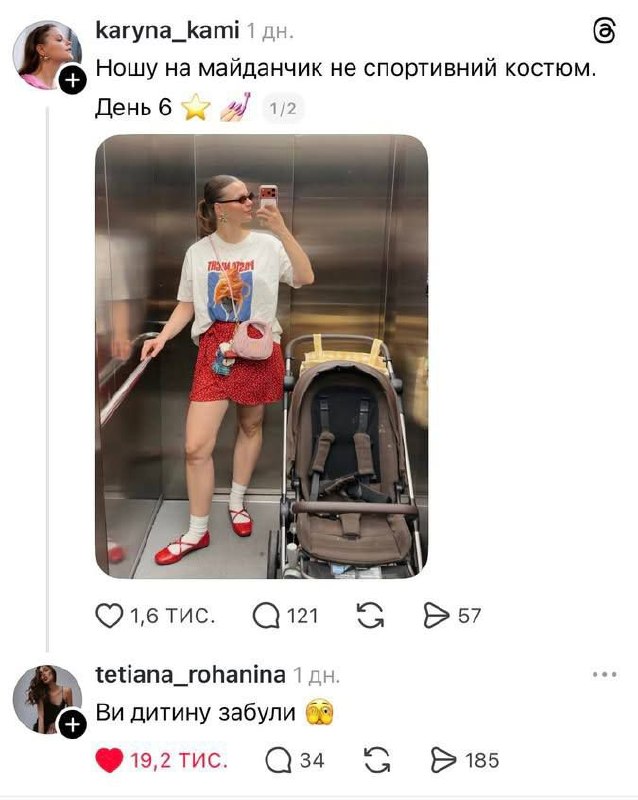Open the comment text Ви дитину забули
Image resolution: width=638 pixels, height=800 pixels.
[195, 712]
